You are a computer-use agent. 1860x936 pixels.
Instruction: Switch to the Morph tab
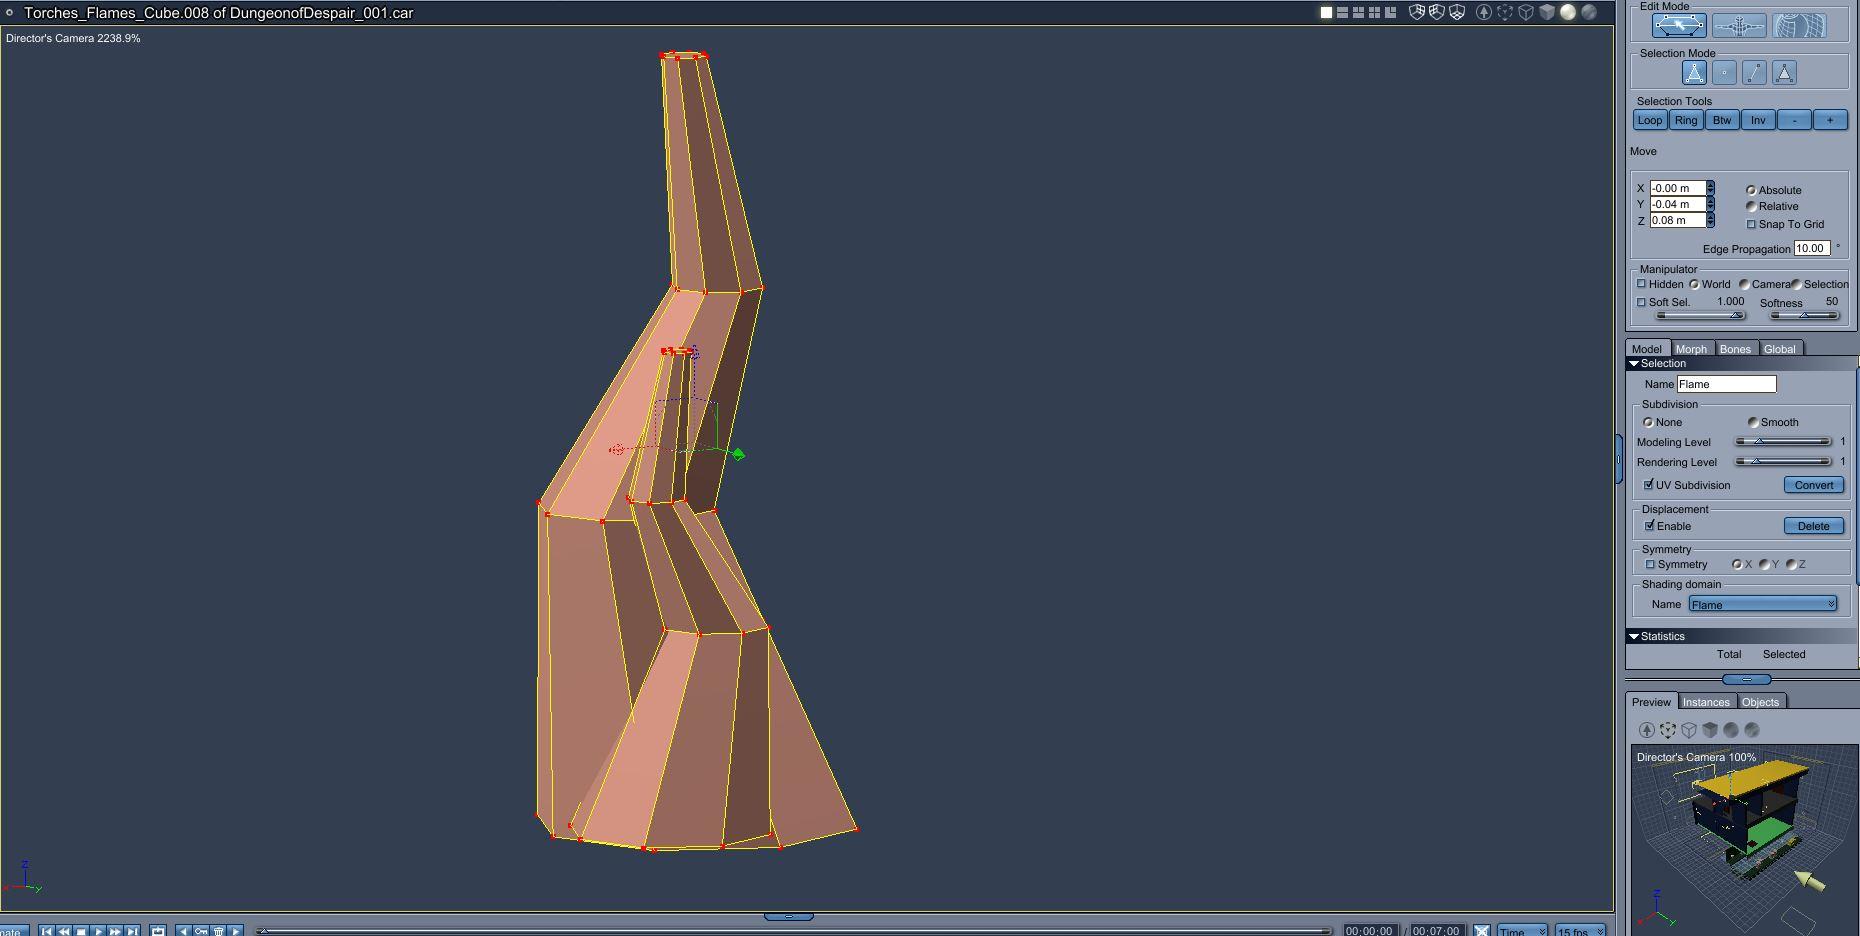[1692, 349]
